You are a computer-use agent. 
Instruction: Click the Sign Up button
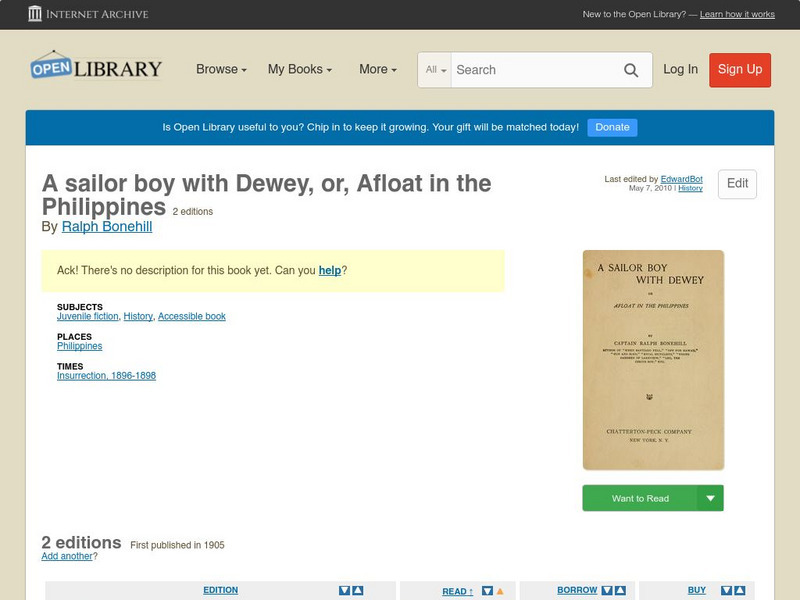click(739, 70)
